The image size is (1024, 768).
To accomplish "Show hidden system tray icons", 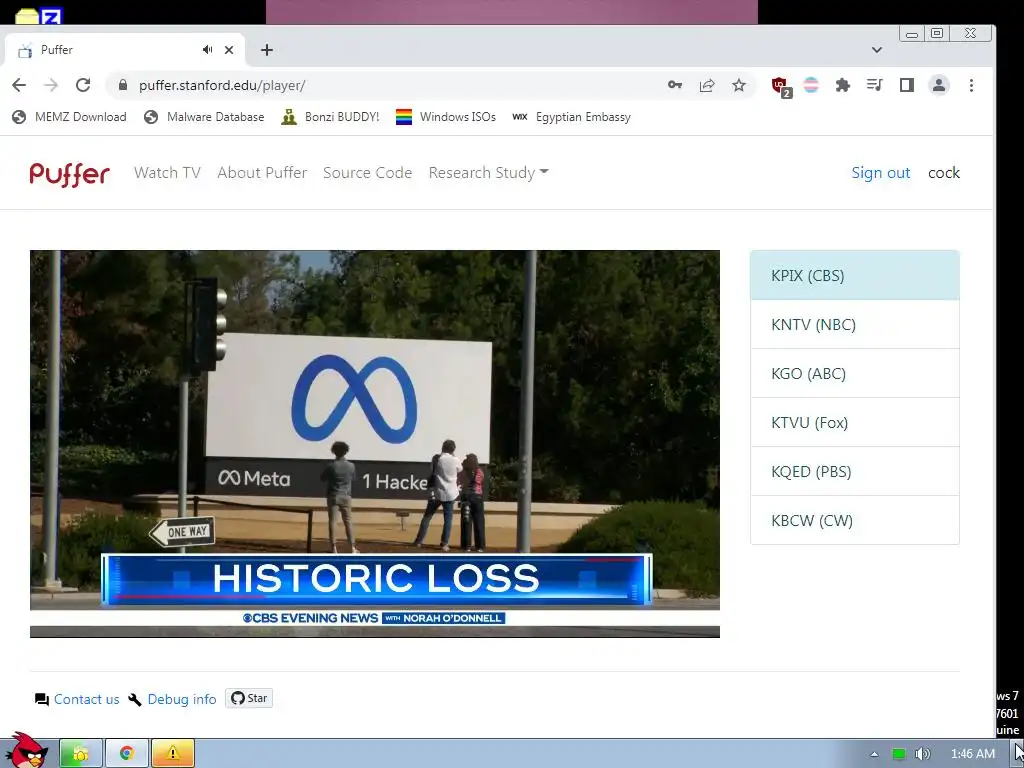I will (x=874, y=754).
